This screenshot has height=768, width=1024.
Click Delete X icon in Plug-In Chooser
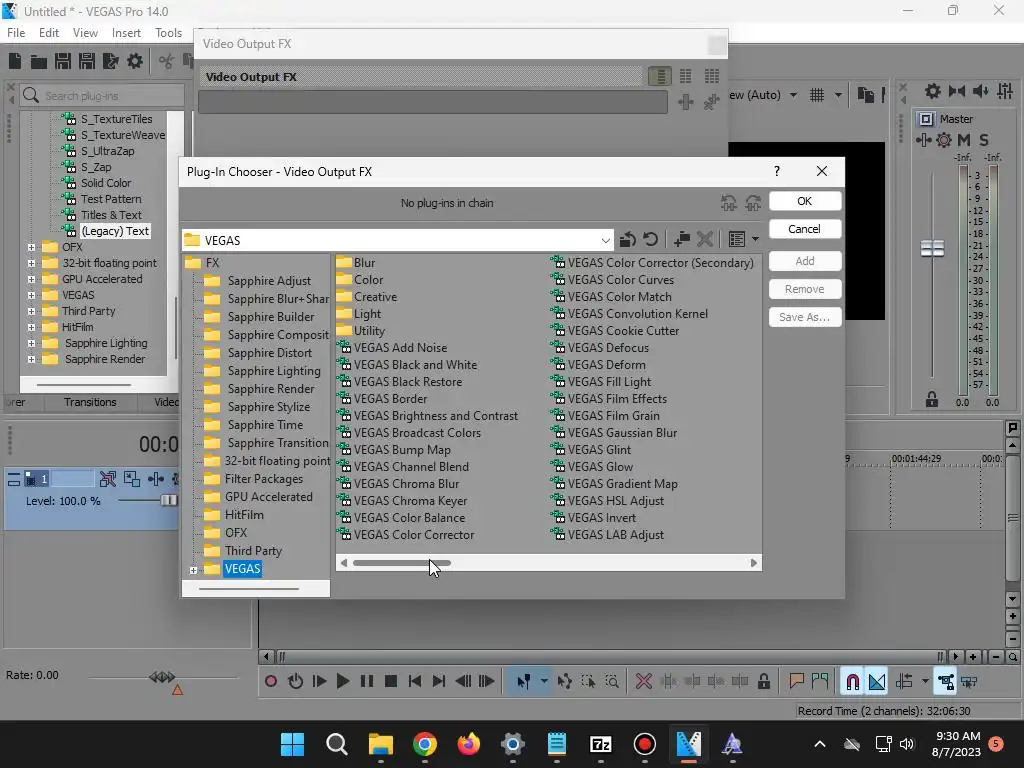click(x=705, y=240)
